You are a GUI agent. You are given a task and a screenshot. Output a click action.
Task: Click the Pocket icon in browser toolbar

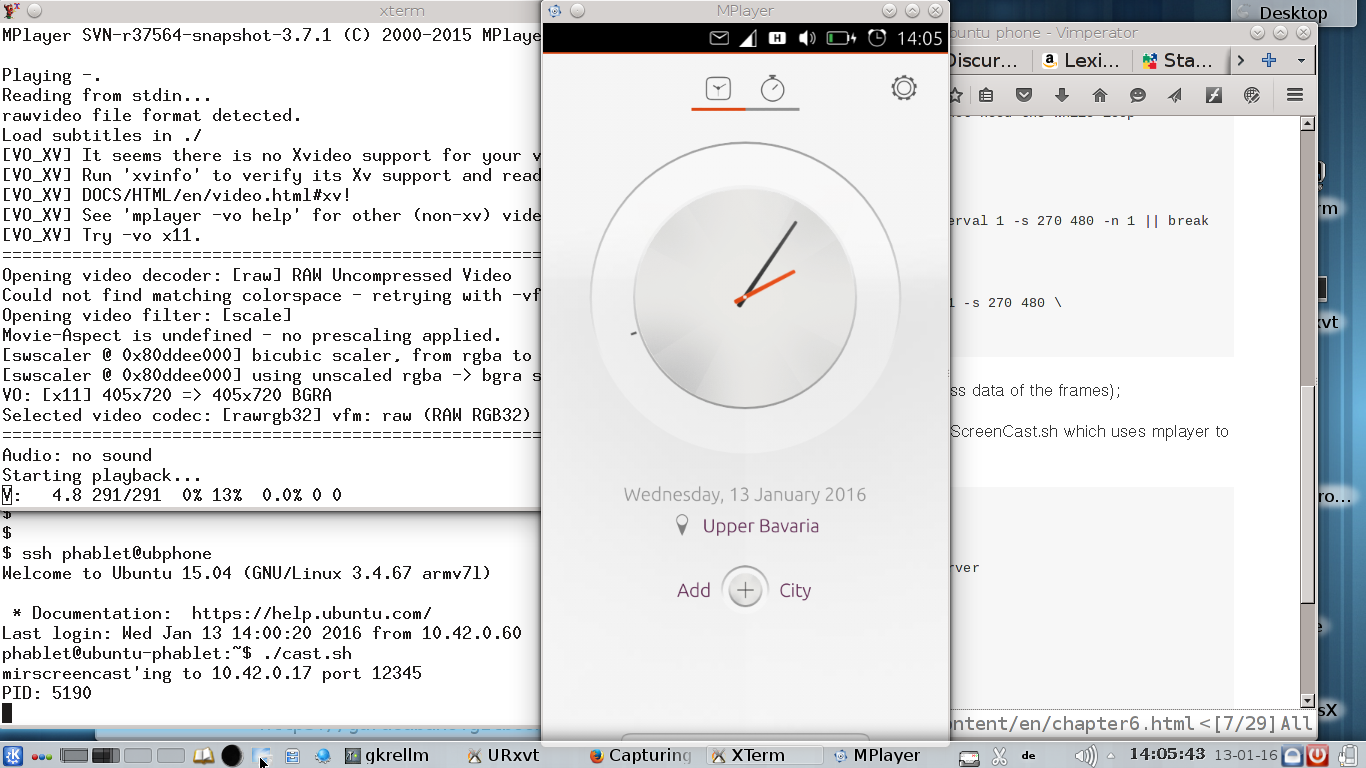[x=1024, y=95]
